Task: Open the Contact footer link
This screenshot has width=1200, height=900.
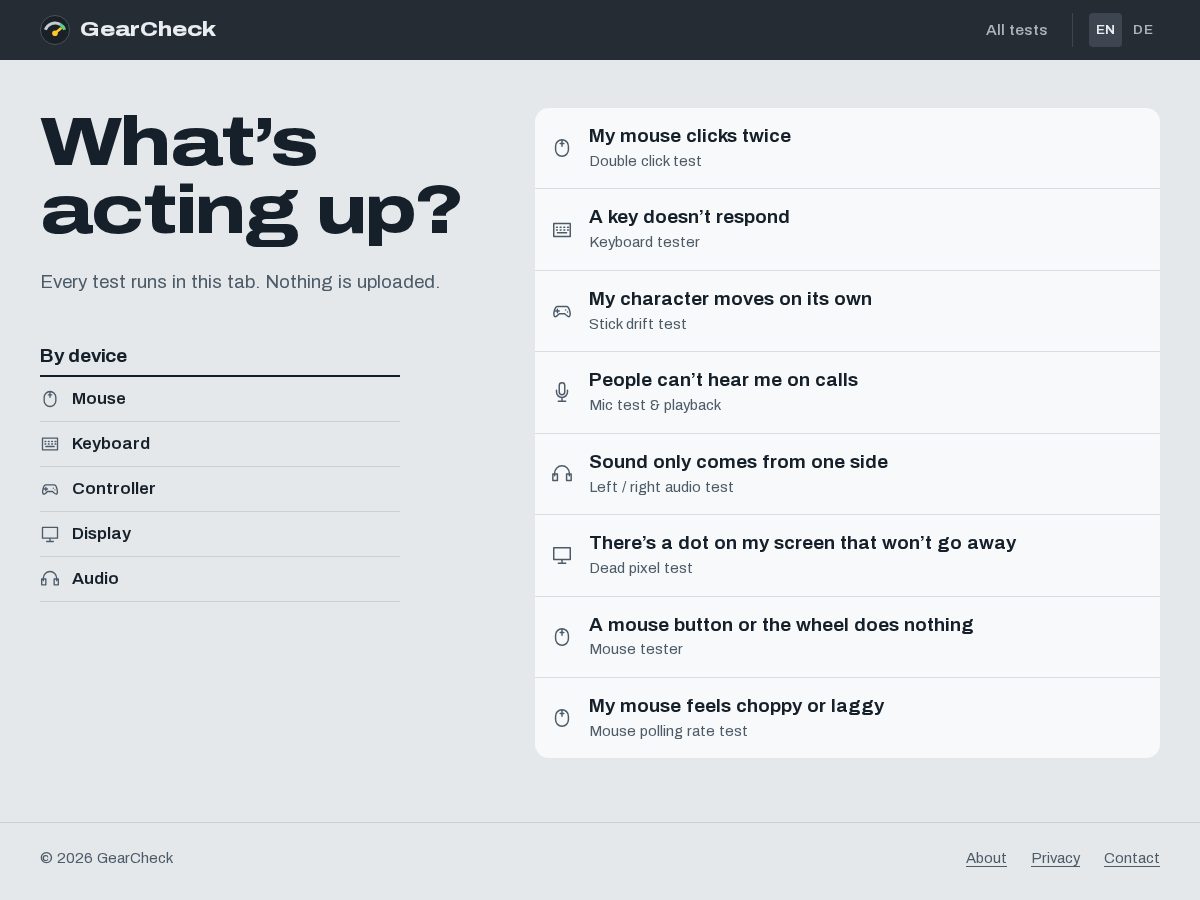Action: tap(1132, 858)
